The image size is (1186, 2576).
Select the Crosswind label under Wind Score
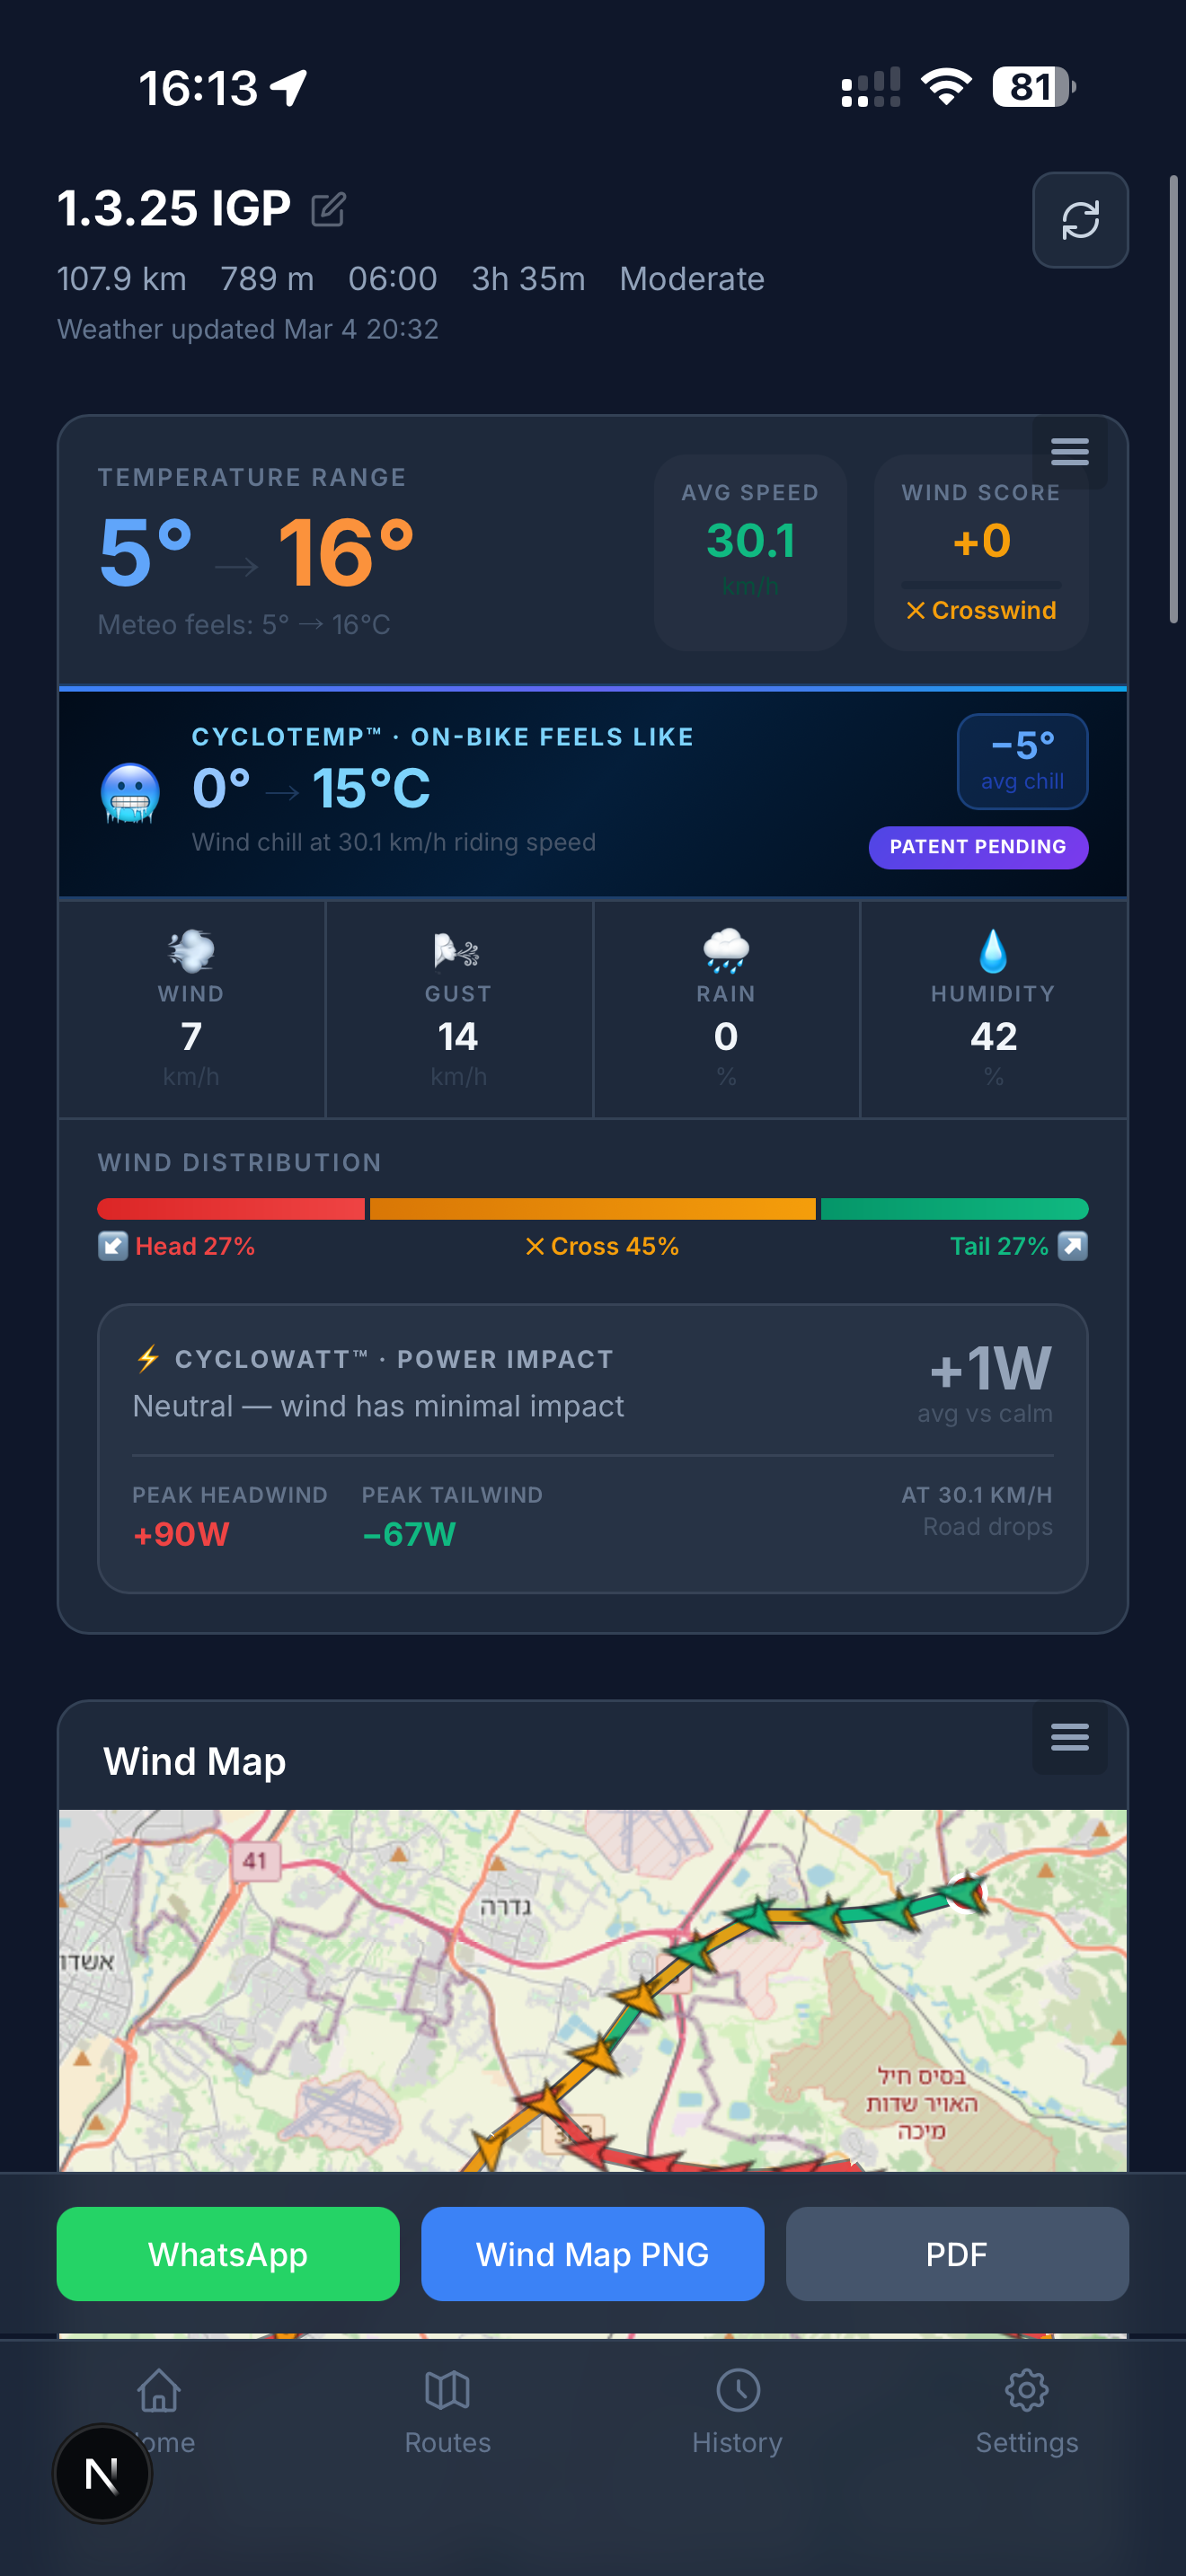click(980, 609)
